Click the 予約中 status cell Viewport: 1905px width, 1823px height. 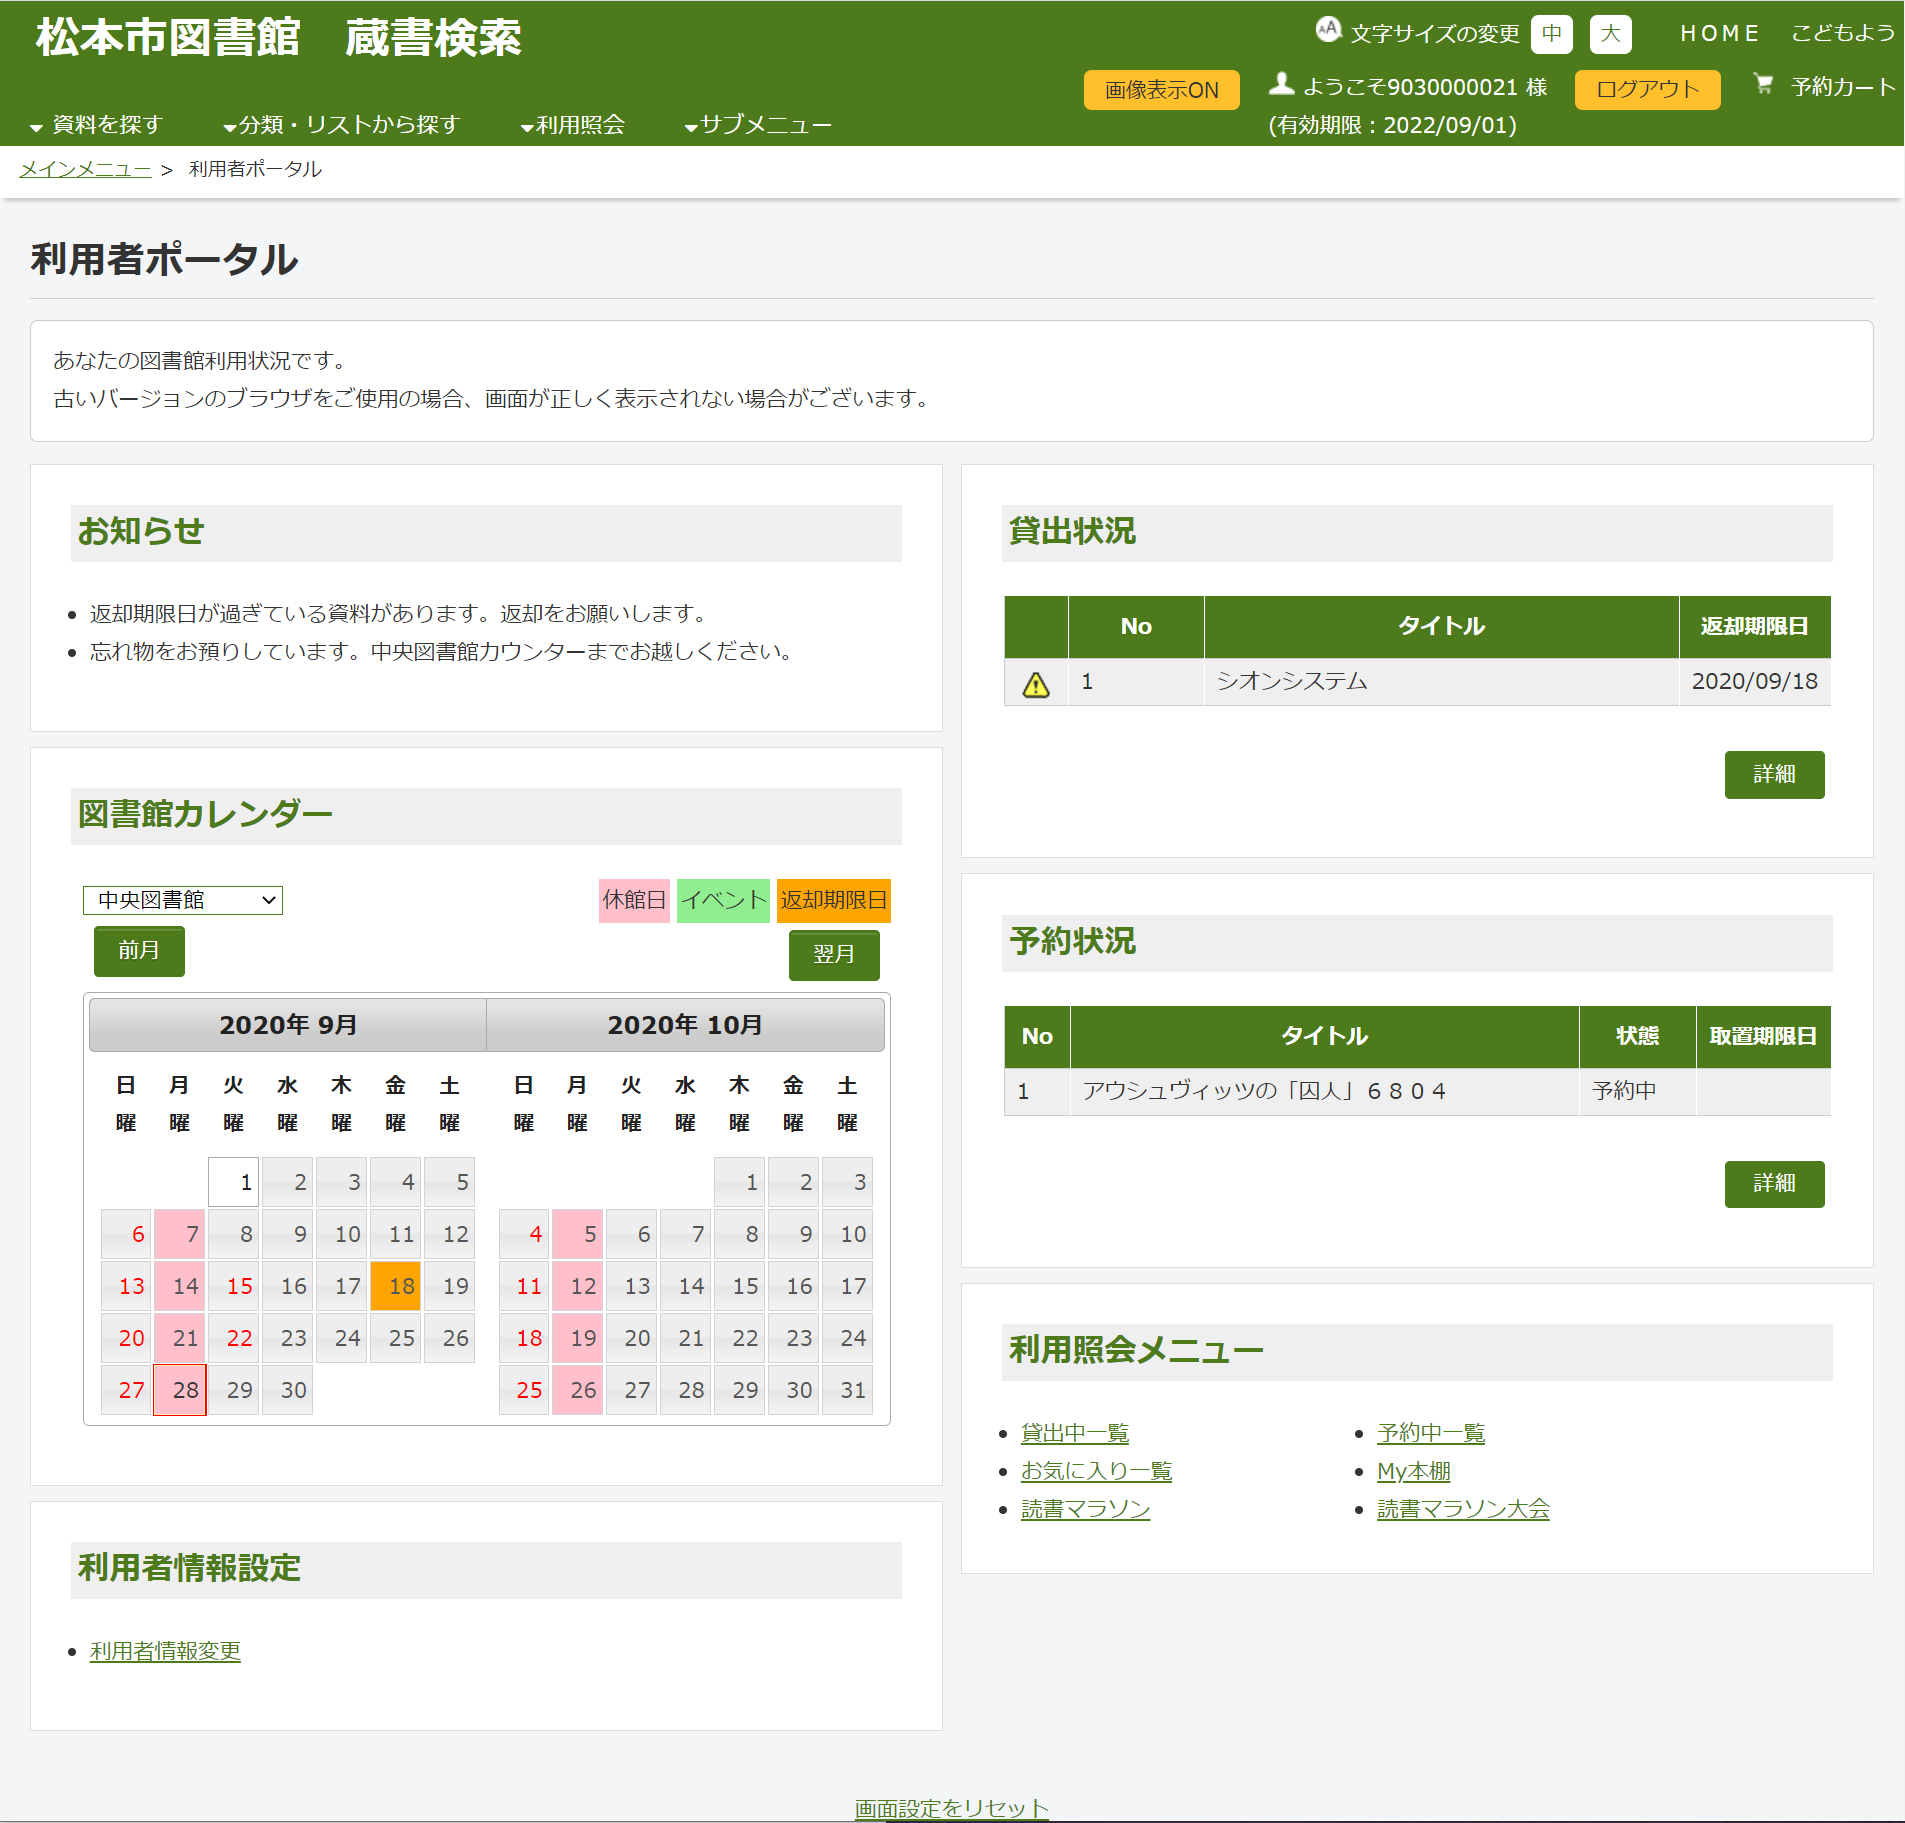click(x=1637, y=1091)
